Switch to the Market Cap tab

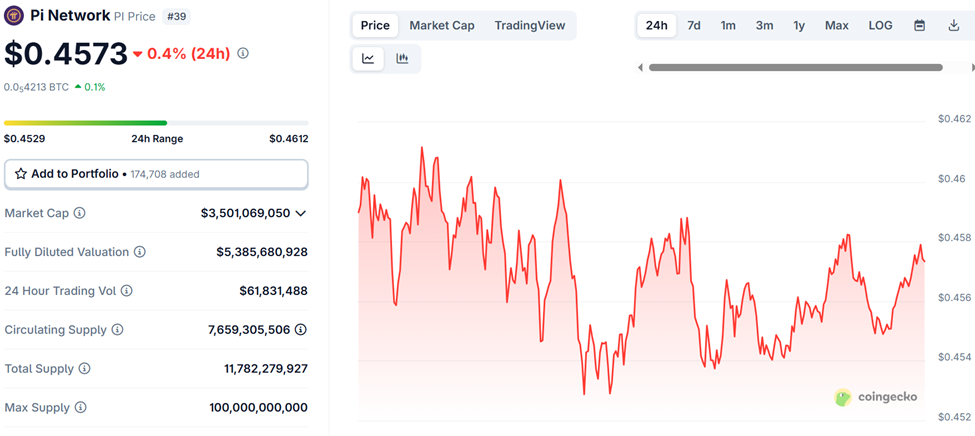point(442,25)
